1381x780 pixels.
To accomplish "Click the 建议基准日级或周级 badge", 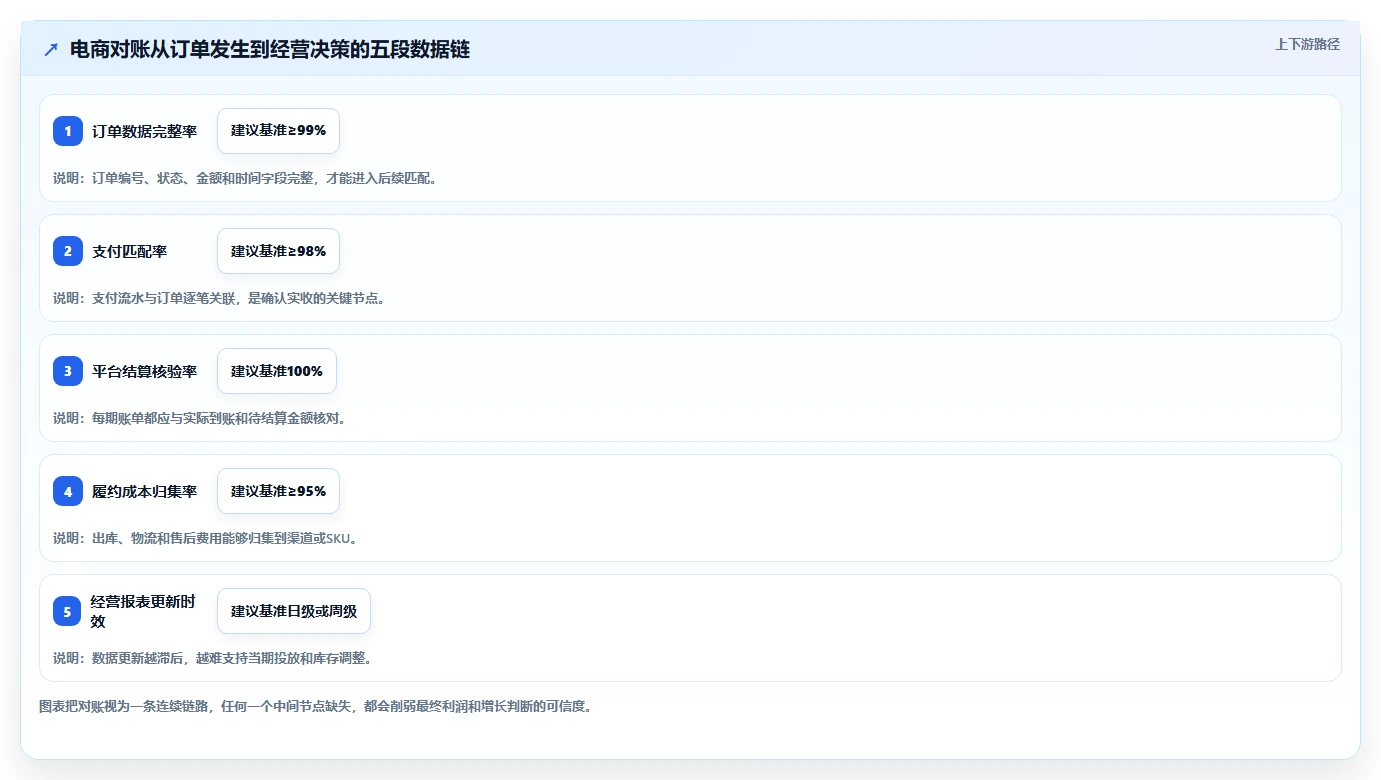I will pos(294,611).
